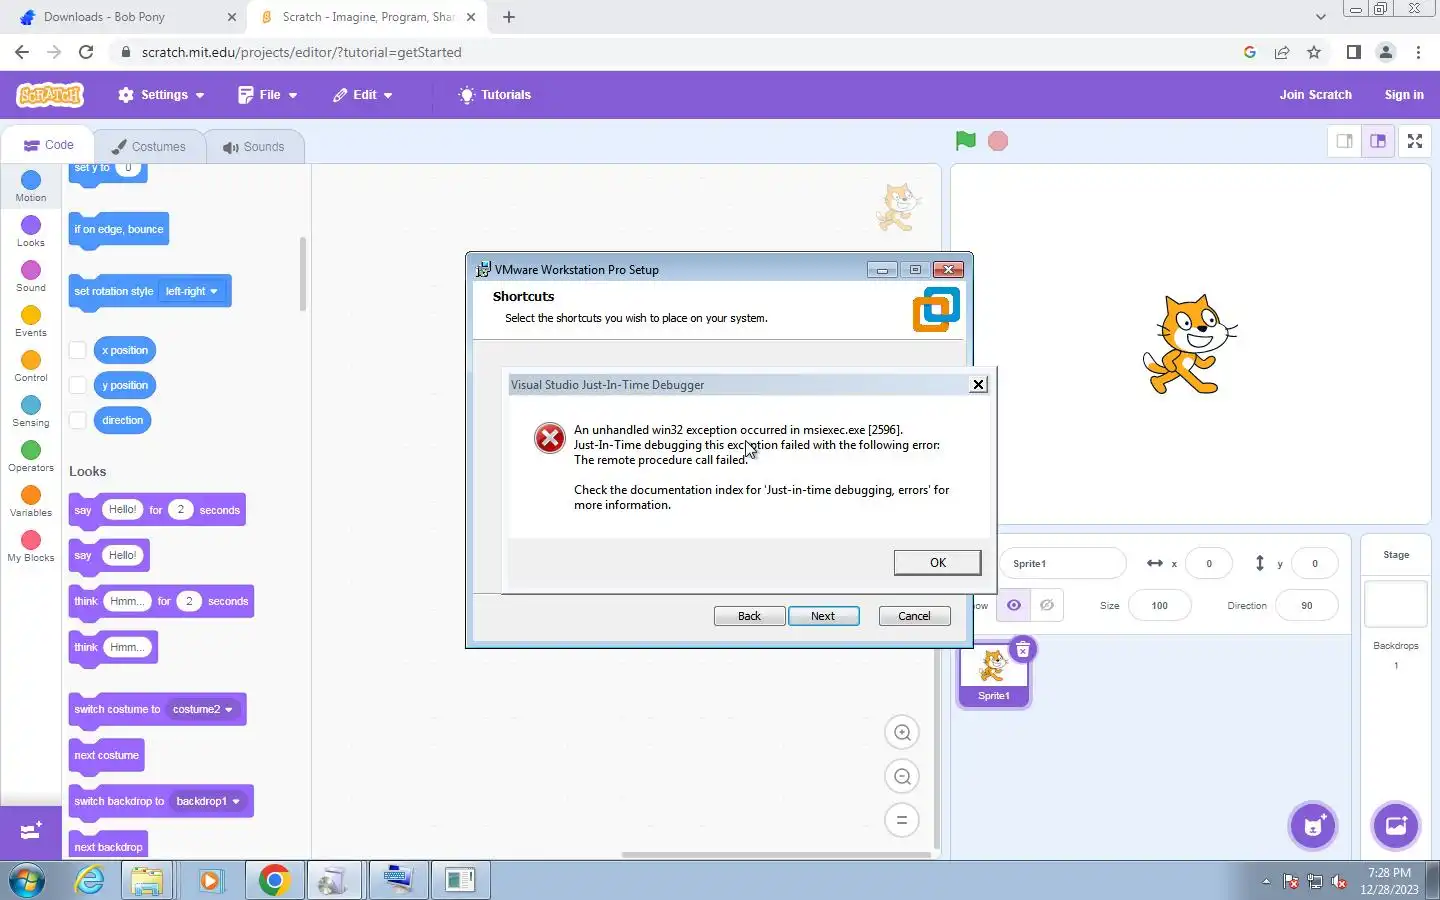The height and width of the screenshot is (900, 1440).
Task: Toggle the x position reporter checkbox
Action: tap(77, 350)
